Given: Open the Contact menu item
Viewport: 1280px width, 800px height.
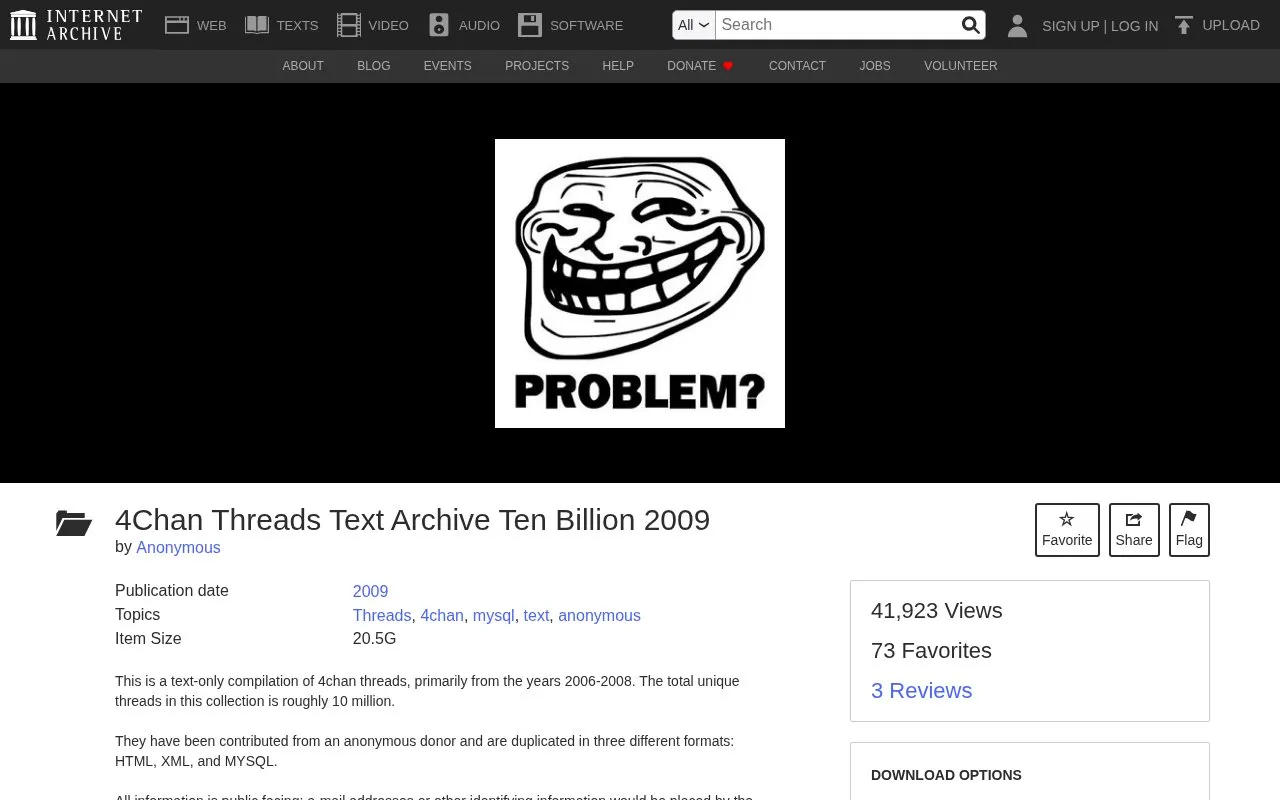Looking at the screenshot, I should point(797,66).
